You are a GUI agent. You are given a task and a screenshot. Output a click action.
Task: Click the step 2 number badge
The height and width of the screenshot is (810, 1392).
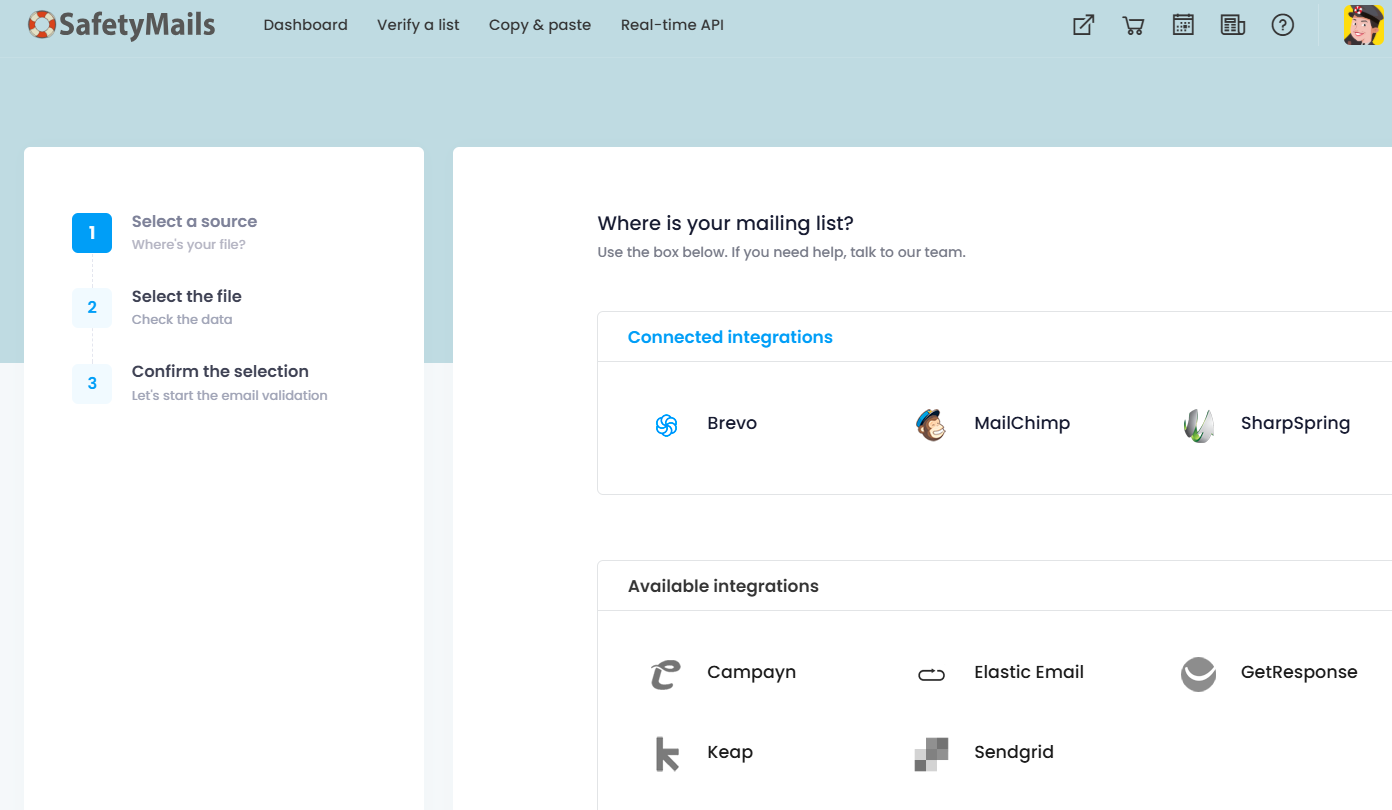point(92,307)
